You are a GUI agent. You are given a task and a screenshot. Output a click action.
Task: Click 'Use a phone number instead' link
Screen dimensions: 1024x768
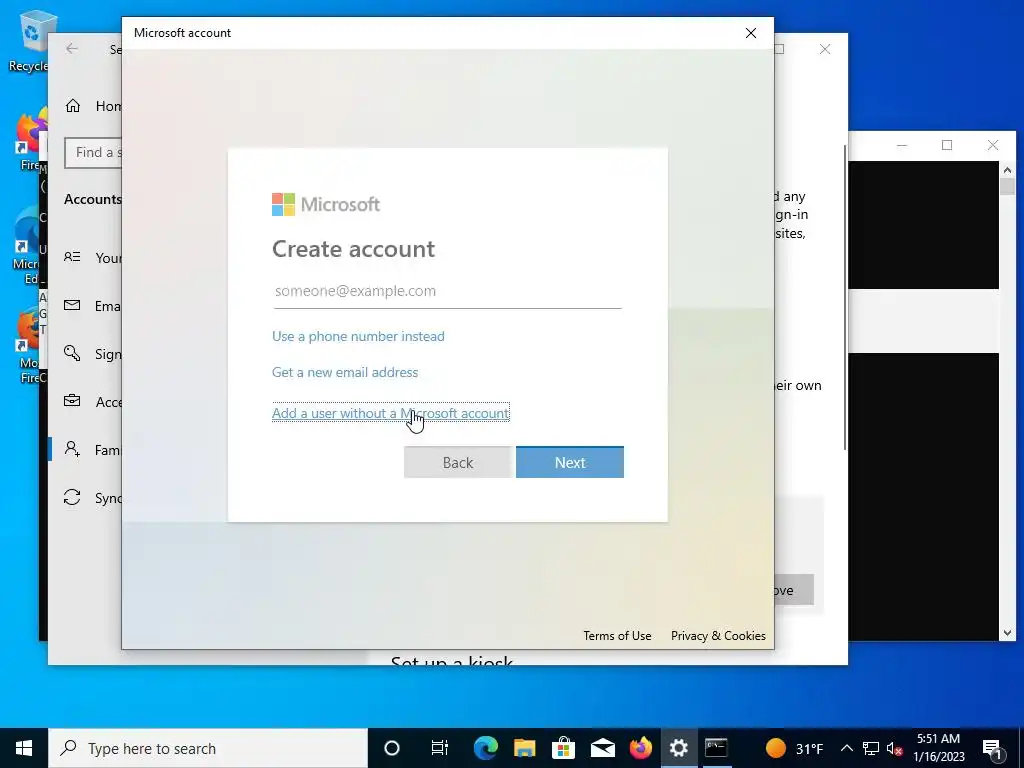click(x=358, y=336)
